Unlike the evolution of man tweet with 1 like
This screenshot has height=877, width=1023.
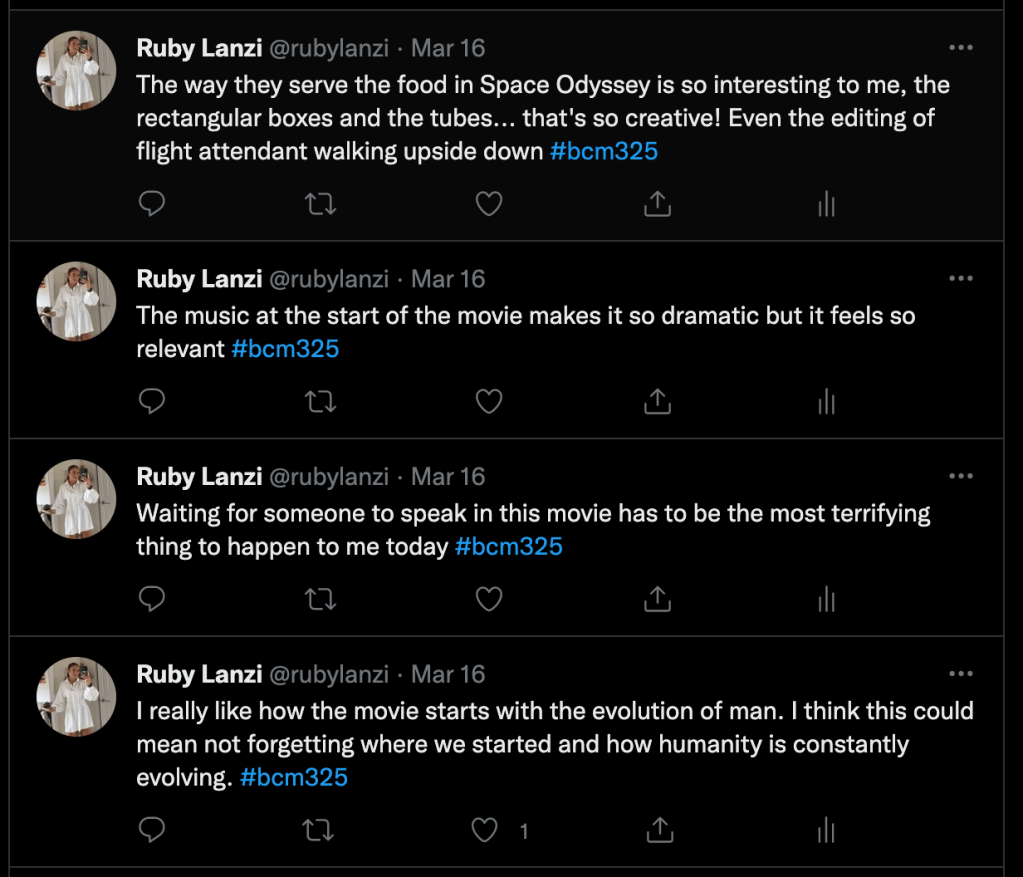pos(485,830)
